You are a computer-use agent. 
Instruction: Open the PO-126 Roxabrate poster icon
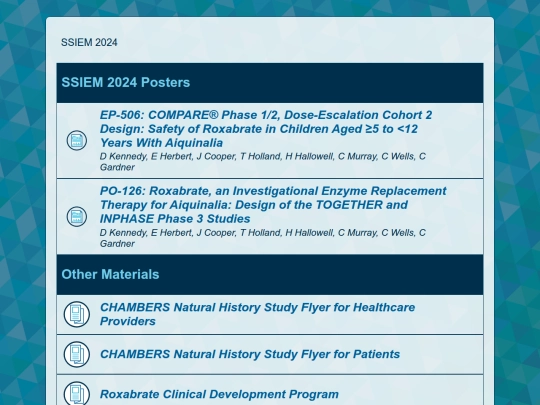pos(76,217)
